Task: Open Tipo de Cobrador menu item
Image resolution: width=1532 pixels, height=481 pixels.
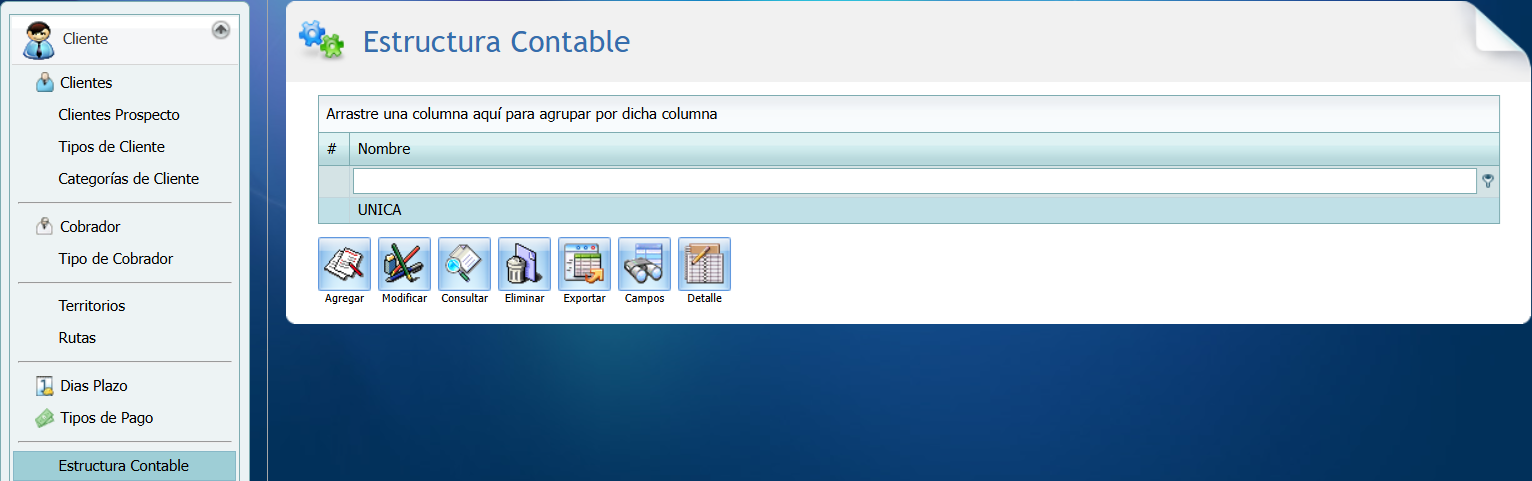Action: [x=116, y=259]
